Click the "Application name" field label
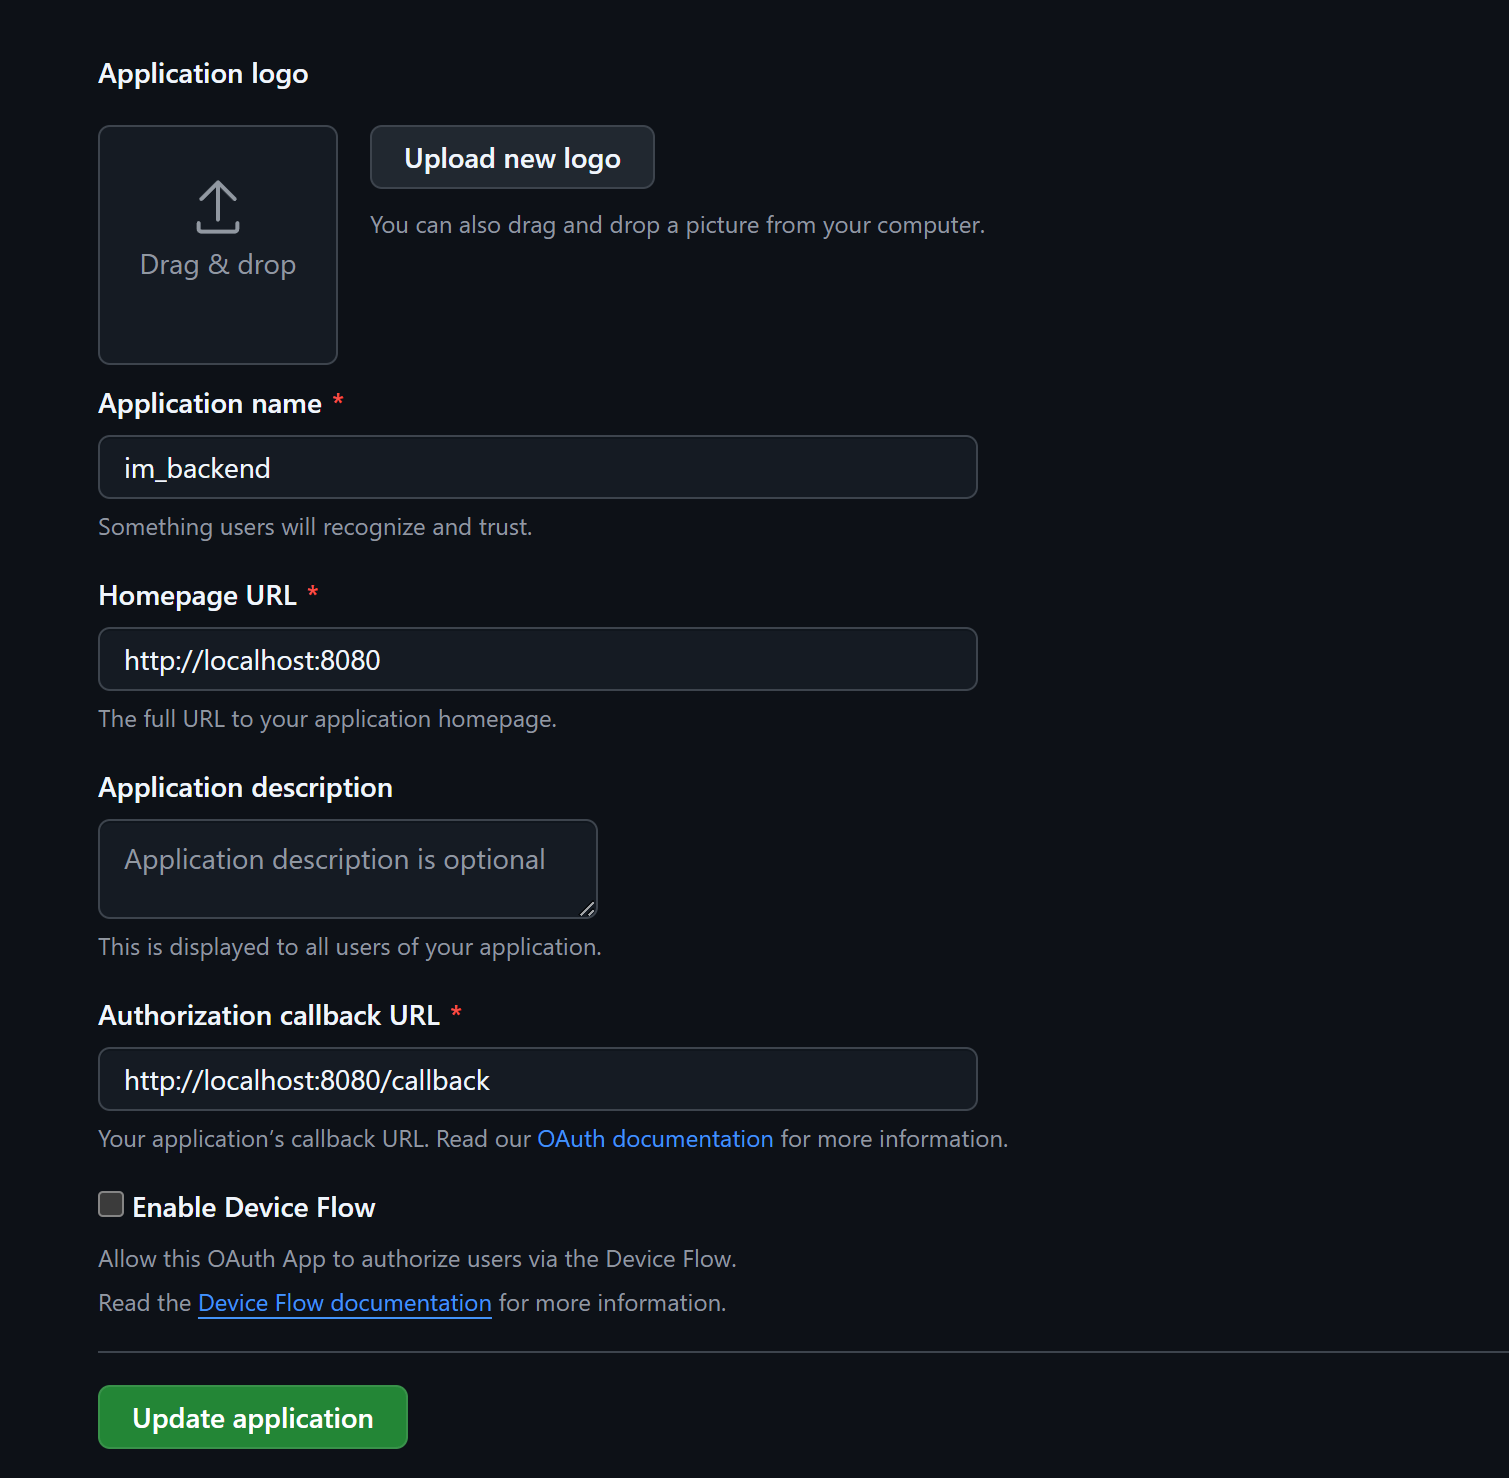 (x=210, y=404)
